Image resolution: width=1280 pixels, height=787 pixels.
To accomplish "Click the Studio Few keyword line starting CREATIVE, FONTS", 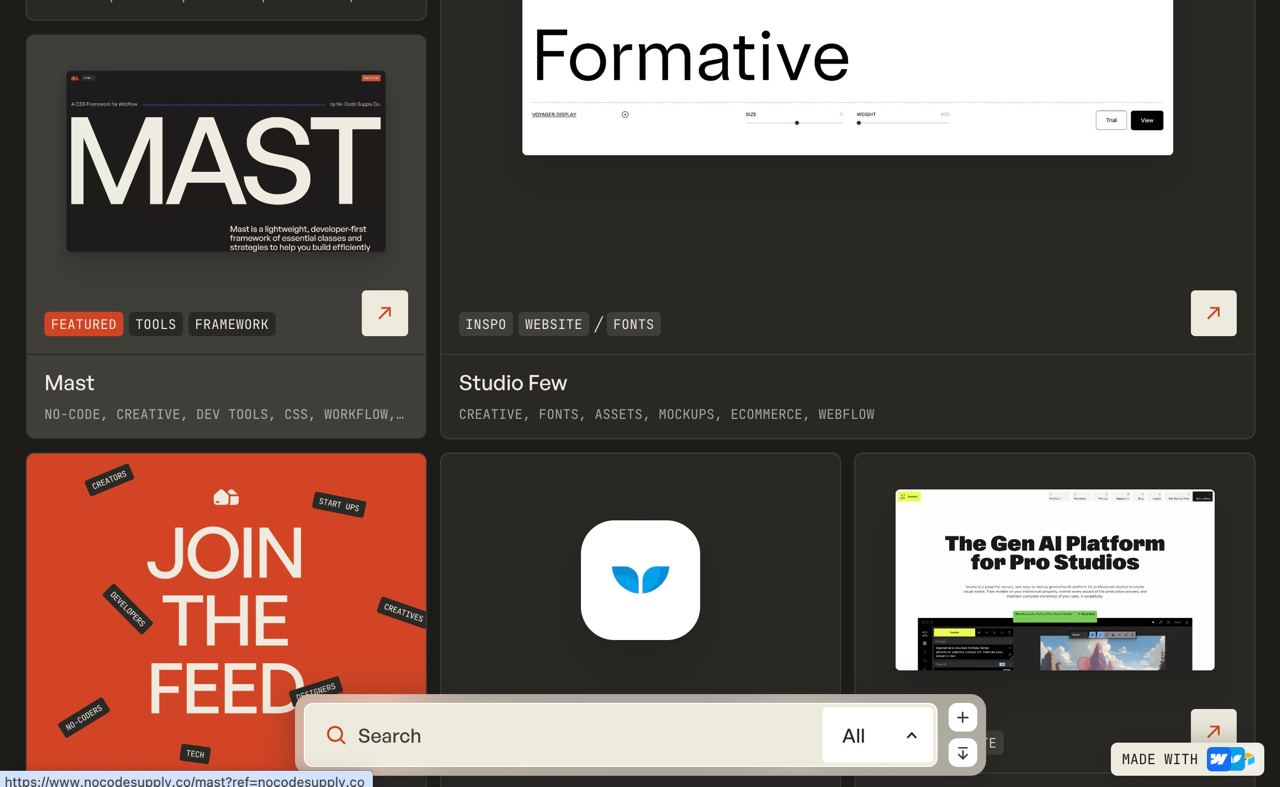I will point(667,414).
